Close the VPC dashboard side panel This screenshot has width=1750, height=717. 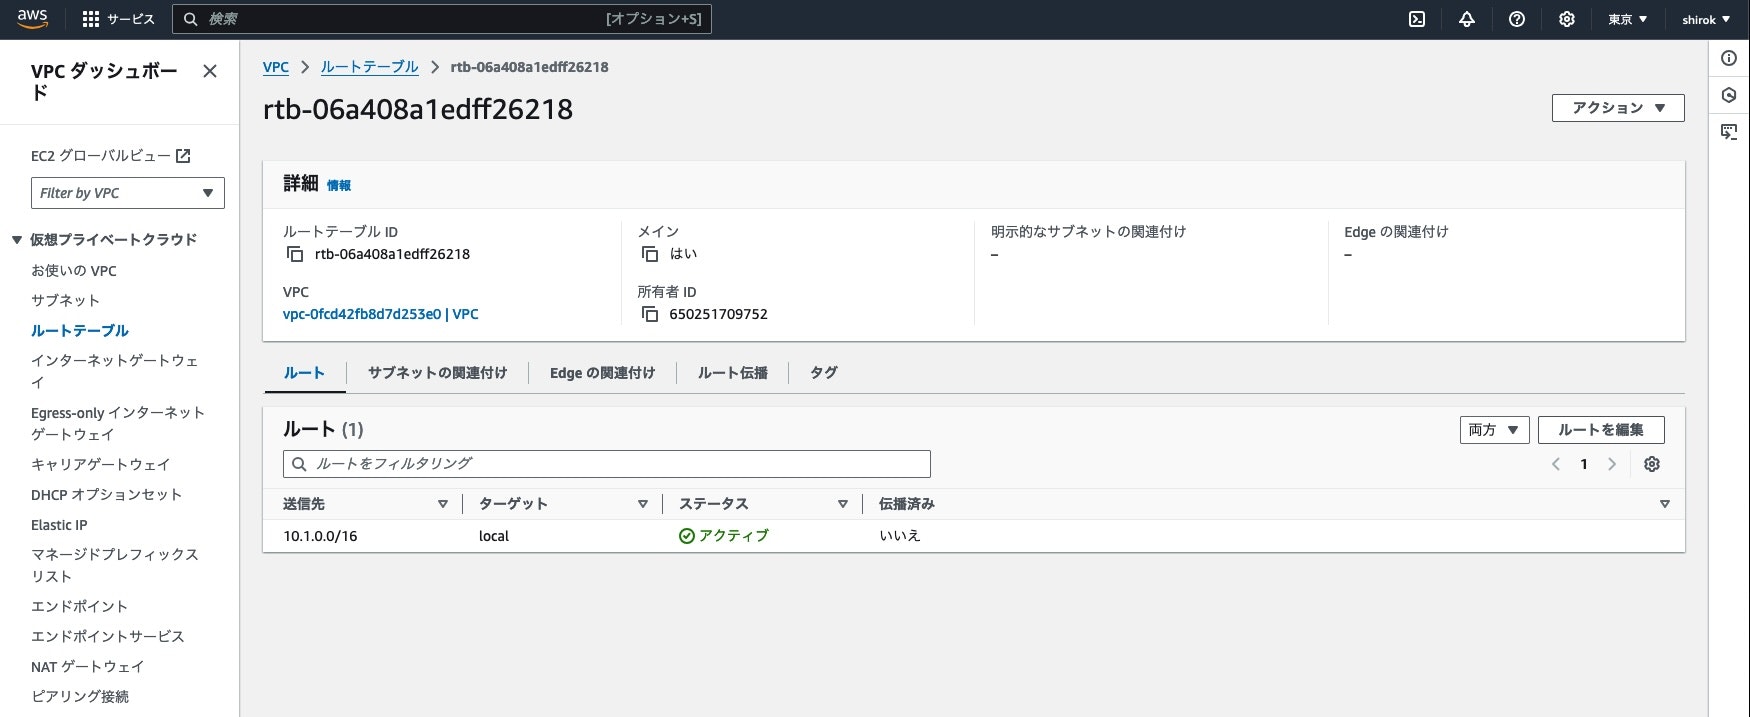(x=210, y=71)
